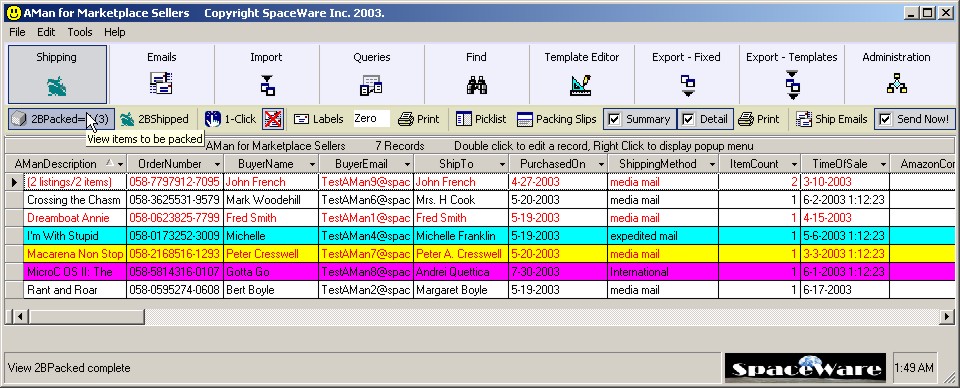
Task: Click the Export - Fixed icon
Action: (688, 85)
